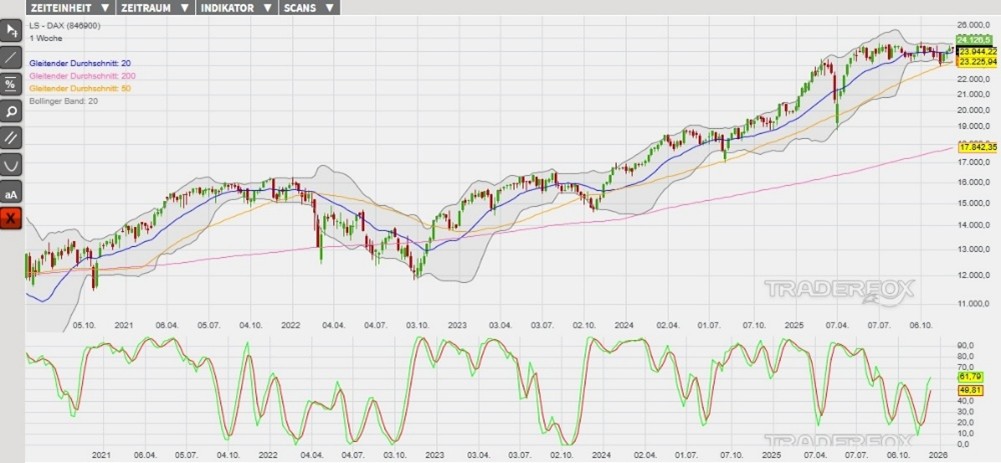Image resolution: width=1001 pixels, height=463 pixels.
Task: Select the parallel channel lines tool
Action: click(11, 138)
